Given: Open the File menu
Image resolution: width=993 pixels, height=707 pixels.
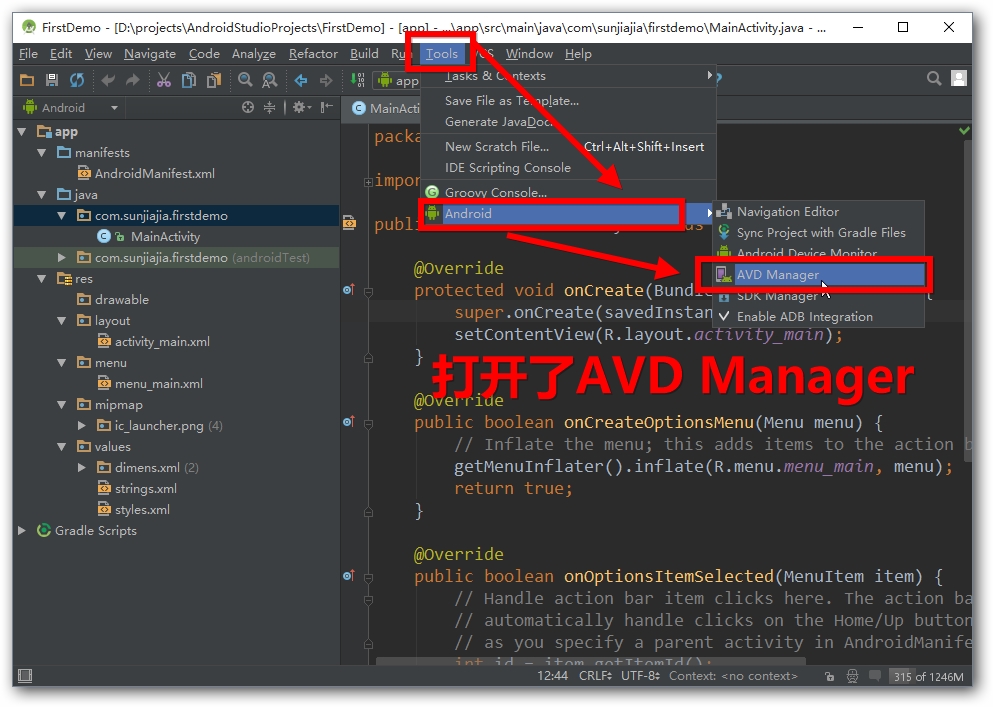Looking at the screenshot, I should click(x=28, y=54).
